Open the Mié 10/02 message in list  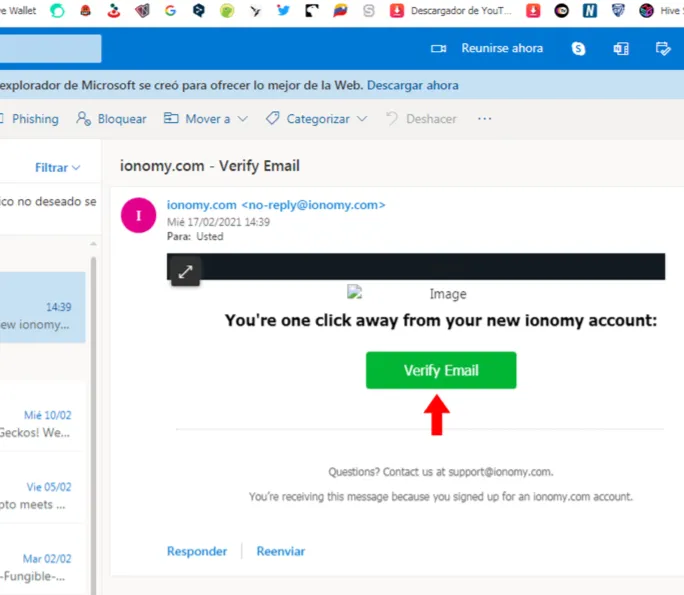pyautogui.click(x=42, y=415)
